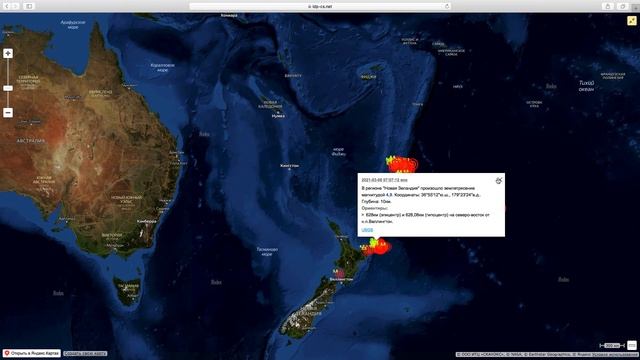
Task: Open Safari share button
Action: point(608,6)
